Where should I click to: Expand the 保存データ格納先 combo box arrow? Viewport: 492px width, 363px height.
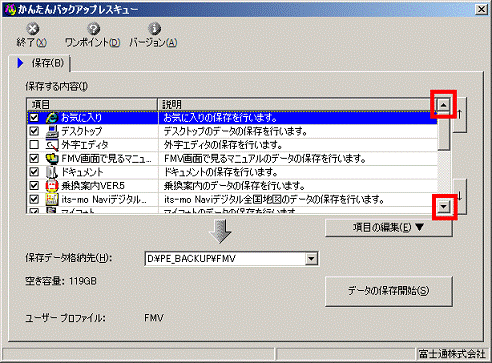click(311, 259)
